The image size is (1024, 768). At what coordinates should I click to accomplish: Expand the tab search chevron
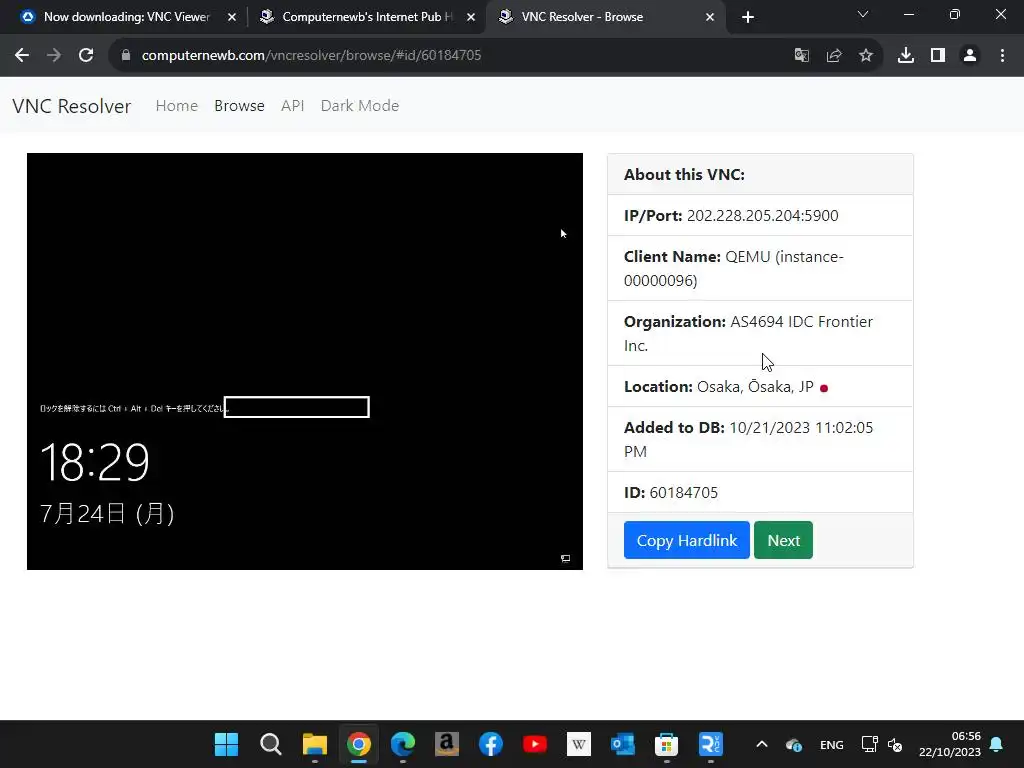click(x=863, y=14)
